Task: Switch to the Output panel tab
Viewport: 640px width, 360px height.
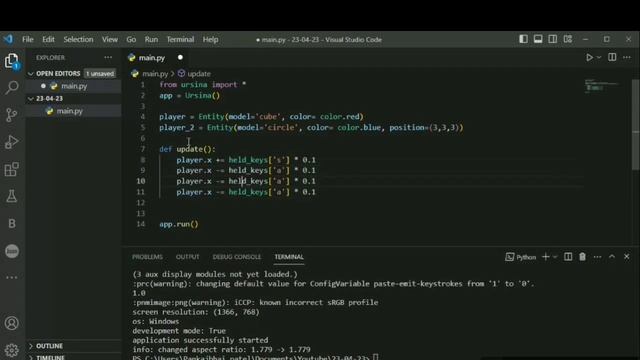Action: 187,257
